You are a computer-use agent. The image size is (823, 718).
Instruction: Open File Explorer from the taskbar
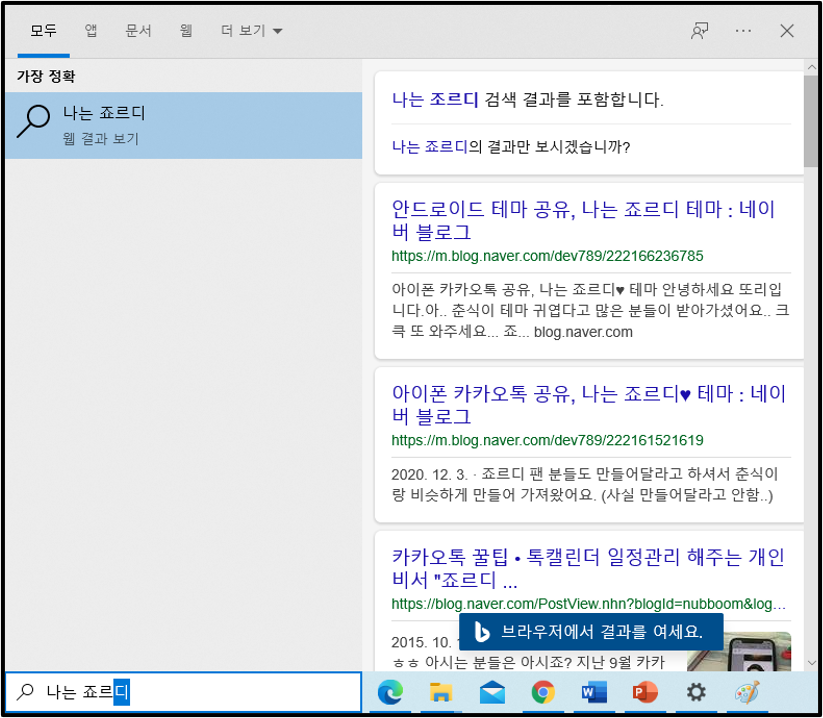coord(441,692)
